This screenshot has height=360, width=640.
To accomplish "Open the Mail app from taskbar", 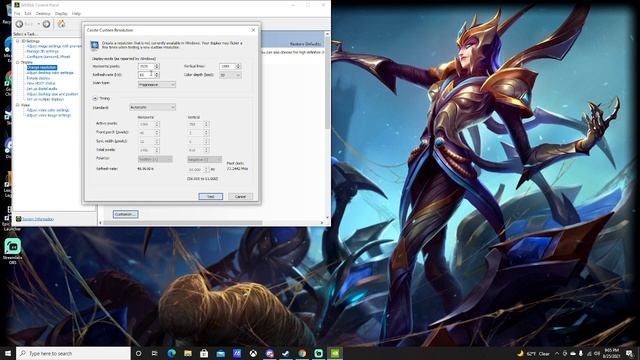I will pyautogui.click(x=220, y=353).
